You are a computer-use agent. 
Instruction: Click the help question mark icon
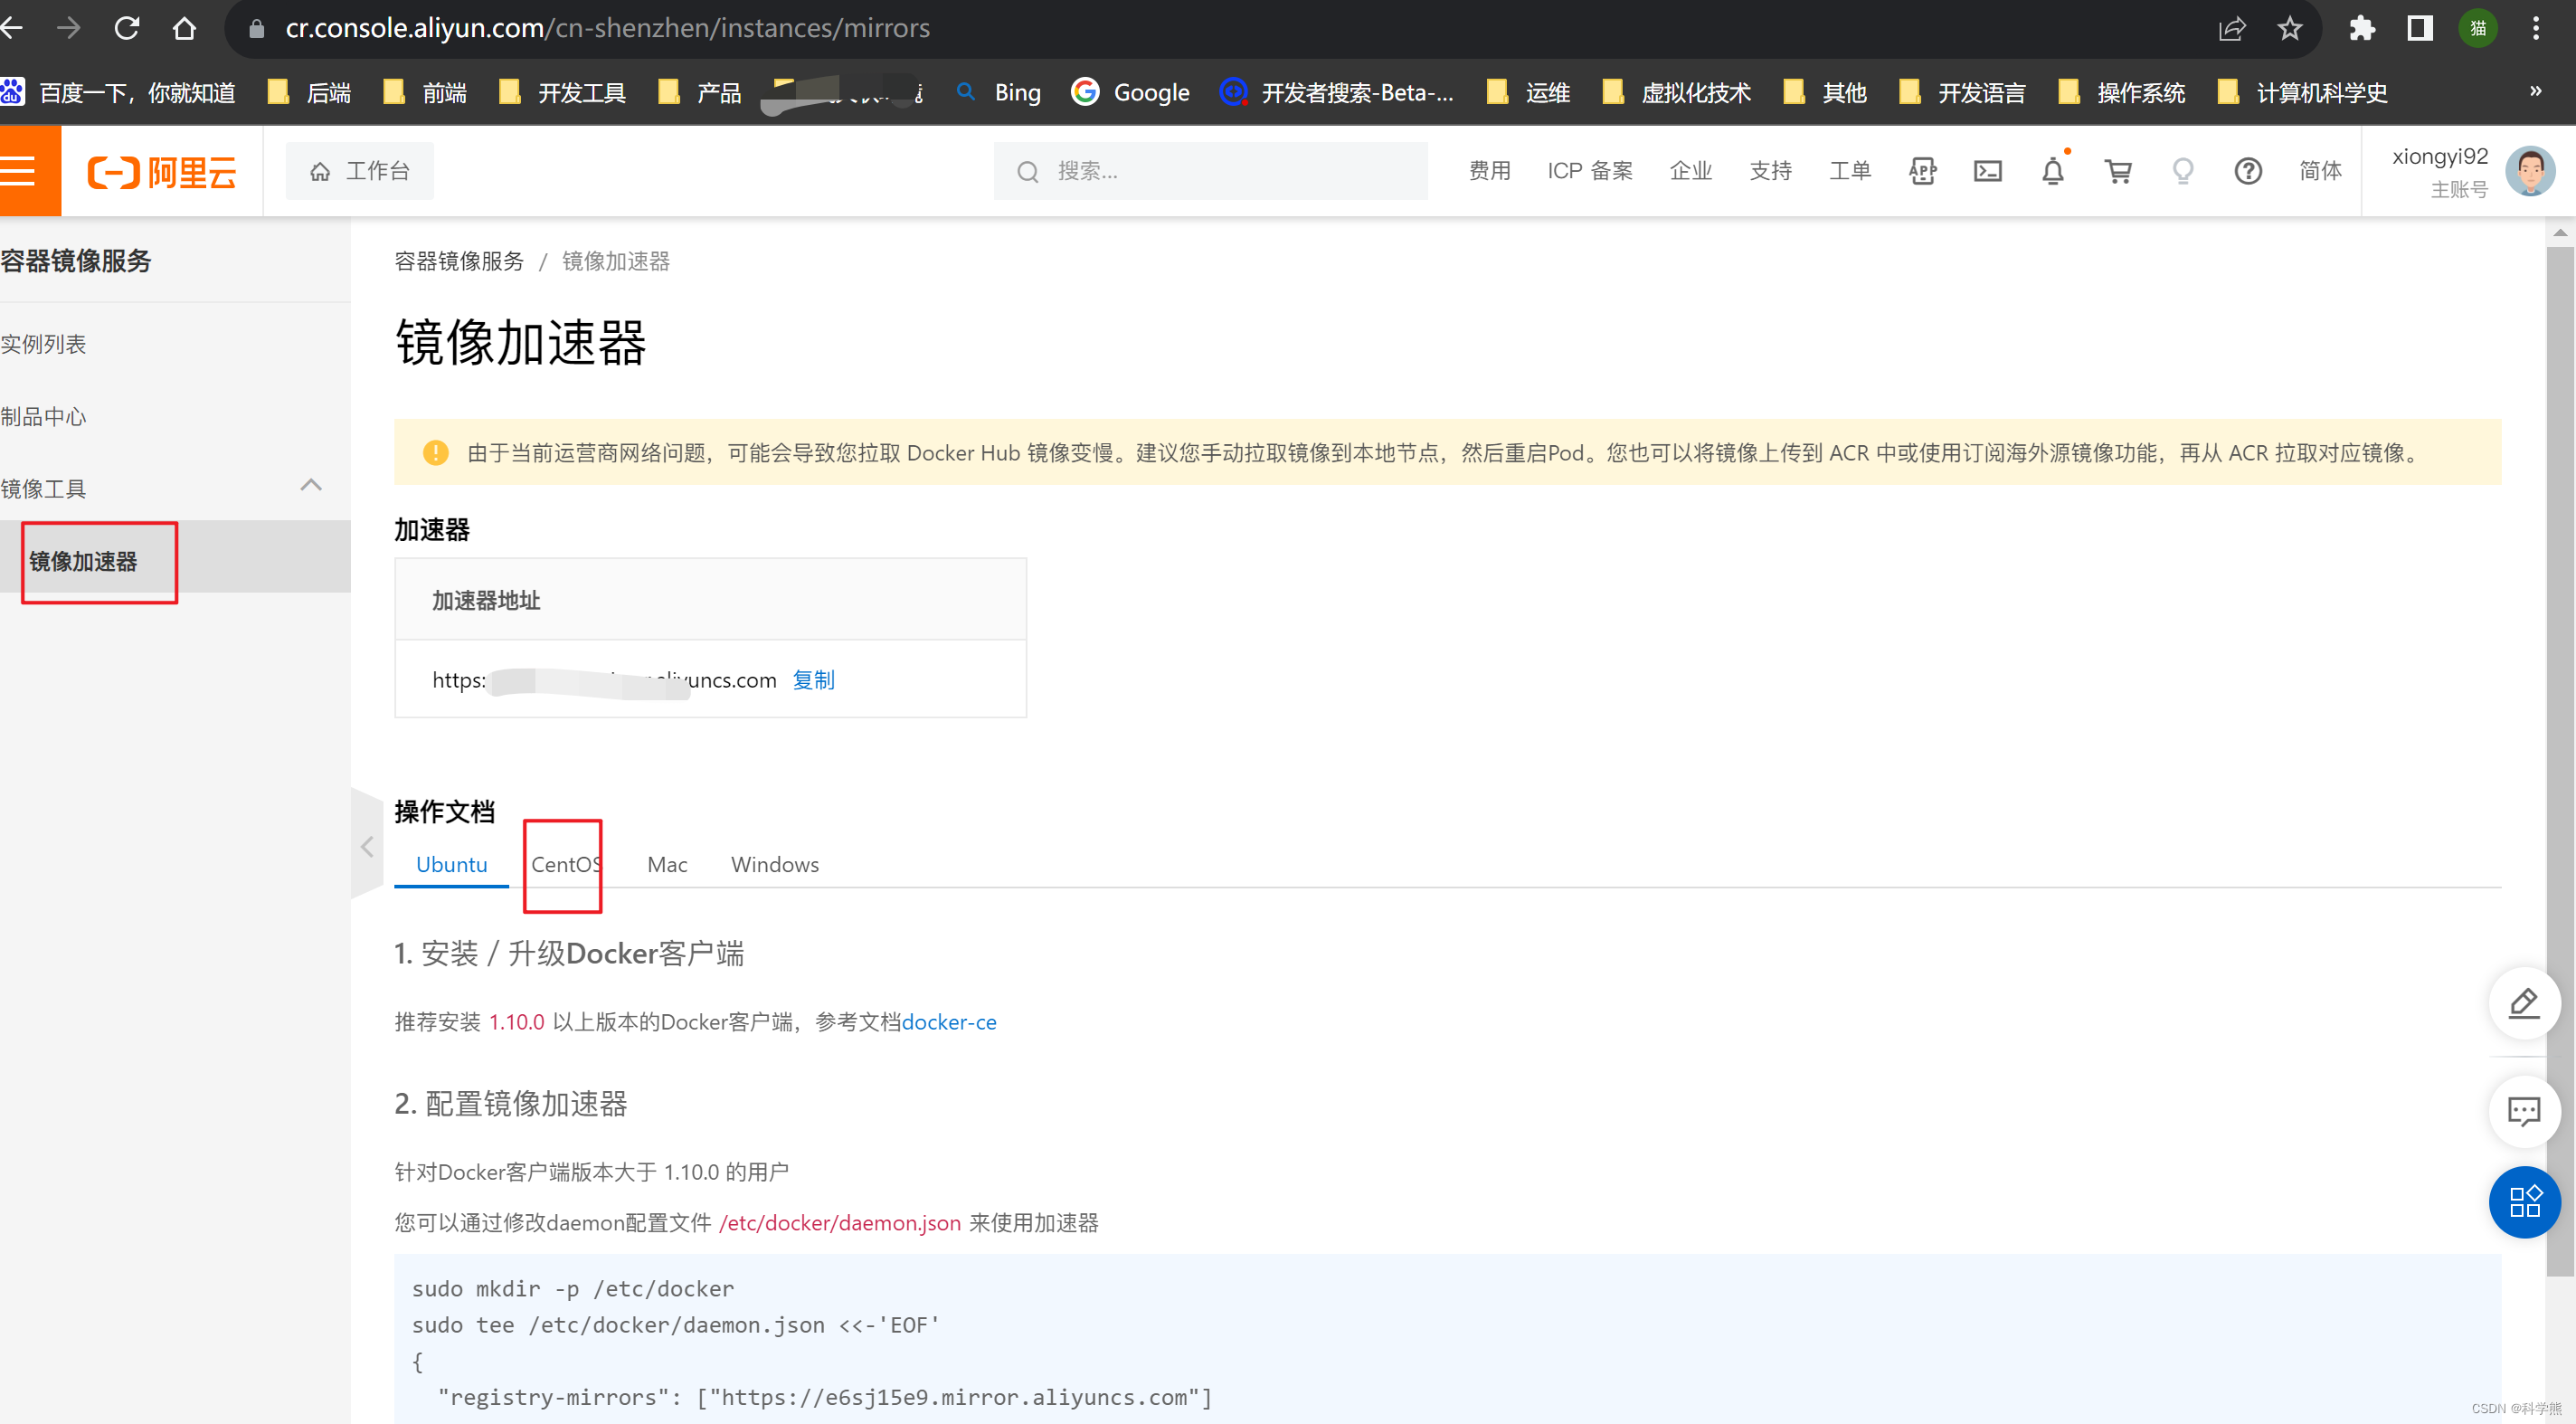[x=2247, y=170]
